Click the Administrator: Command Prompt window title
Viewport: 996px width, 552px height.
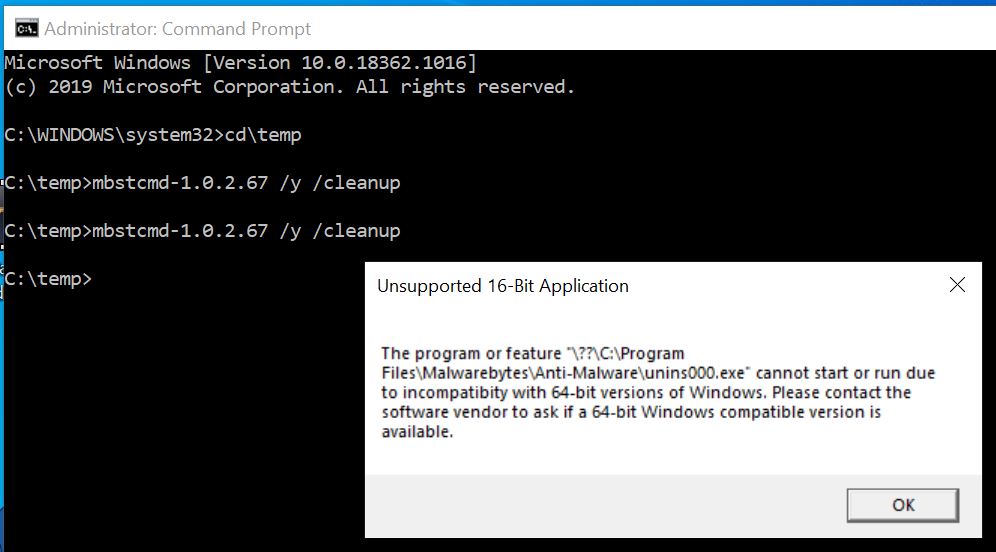point(178,28)
